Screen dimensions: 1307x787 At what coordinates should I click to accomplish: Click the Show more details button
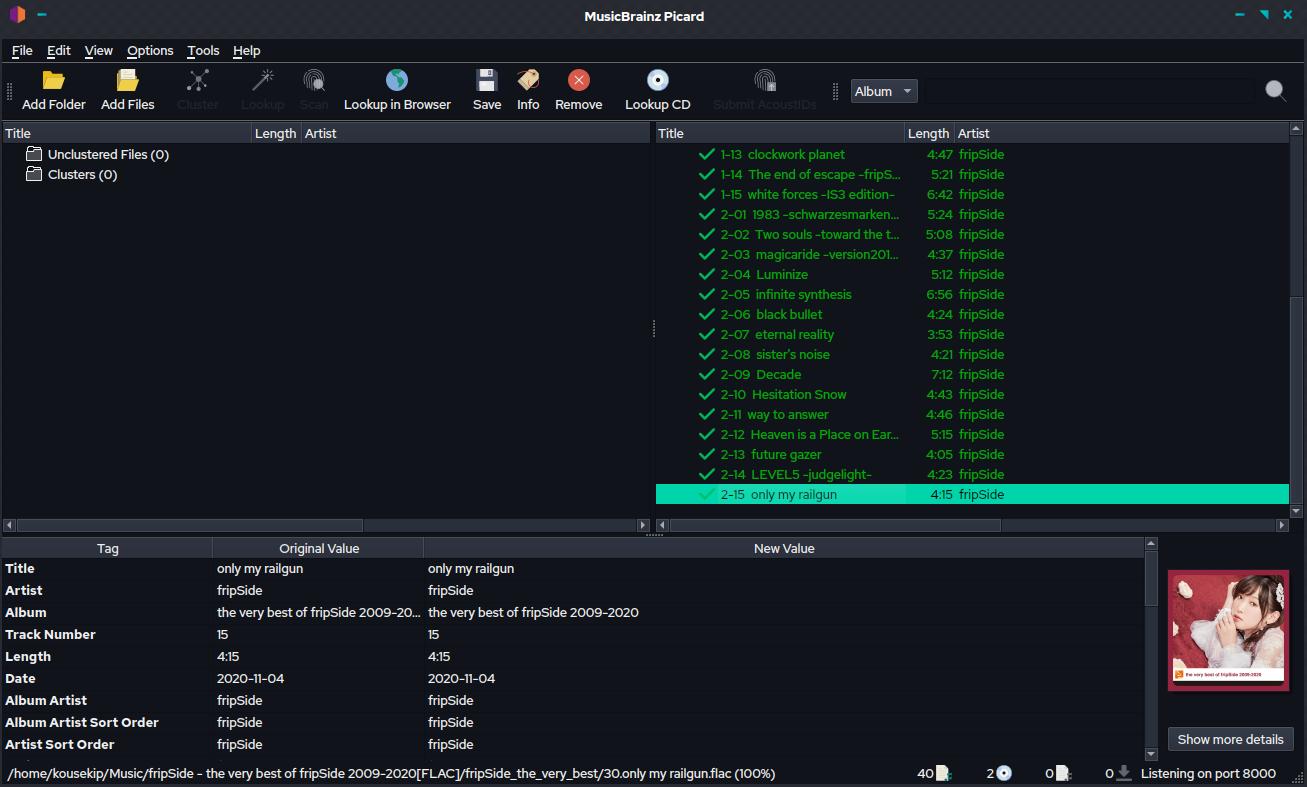(1230, 740)
